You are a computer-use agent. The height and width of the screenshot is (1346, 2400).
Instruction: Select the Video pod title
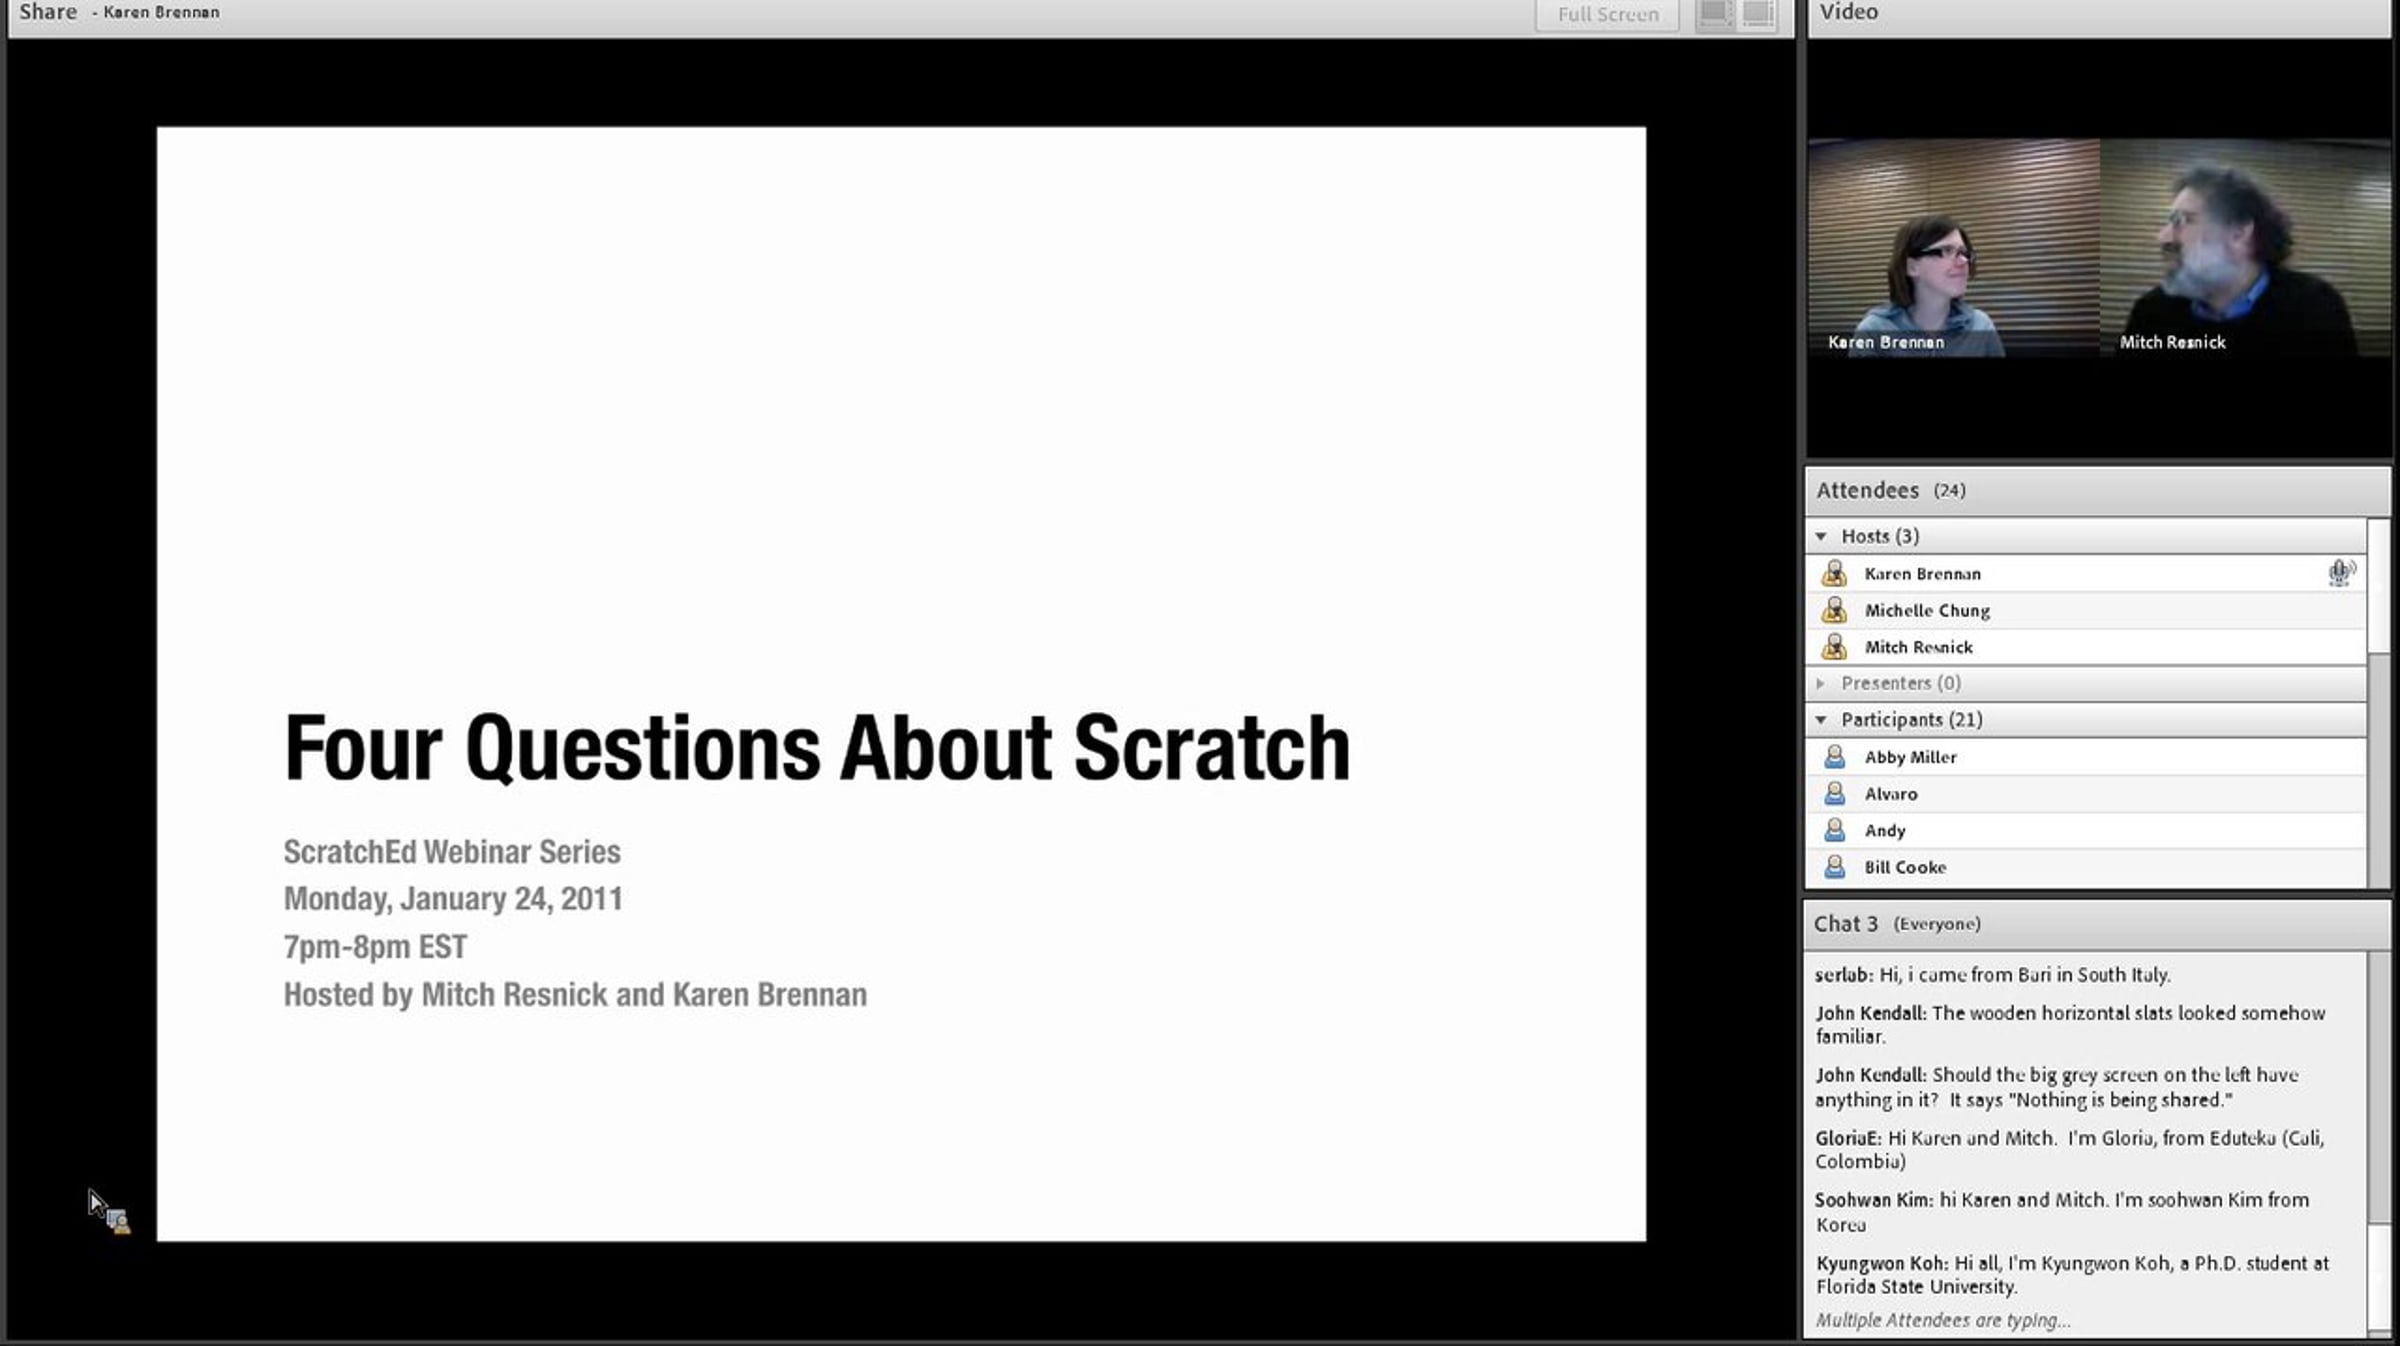pos(1848,12)
